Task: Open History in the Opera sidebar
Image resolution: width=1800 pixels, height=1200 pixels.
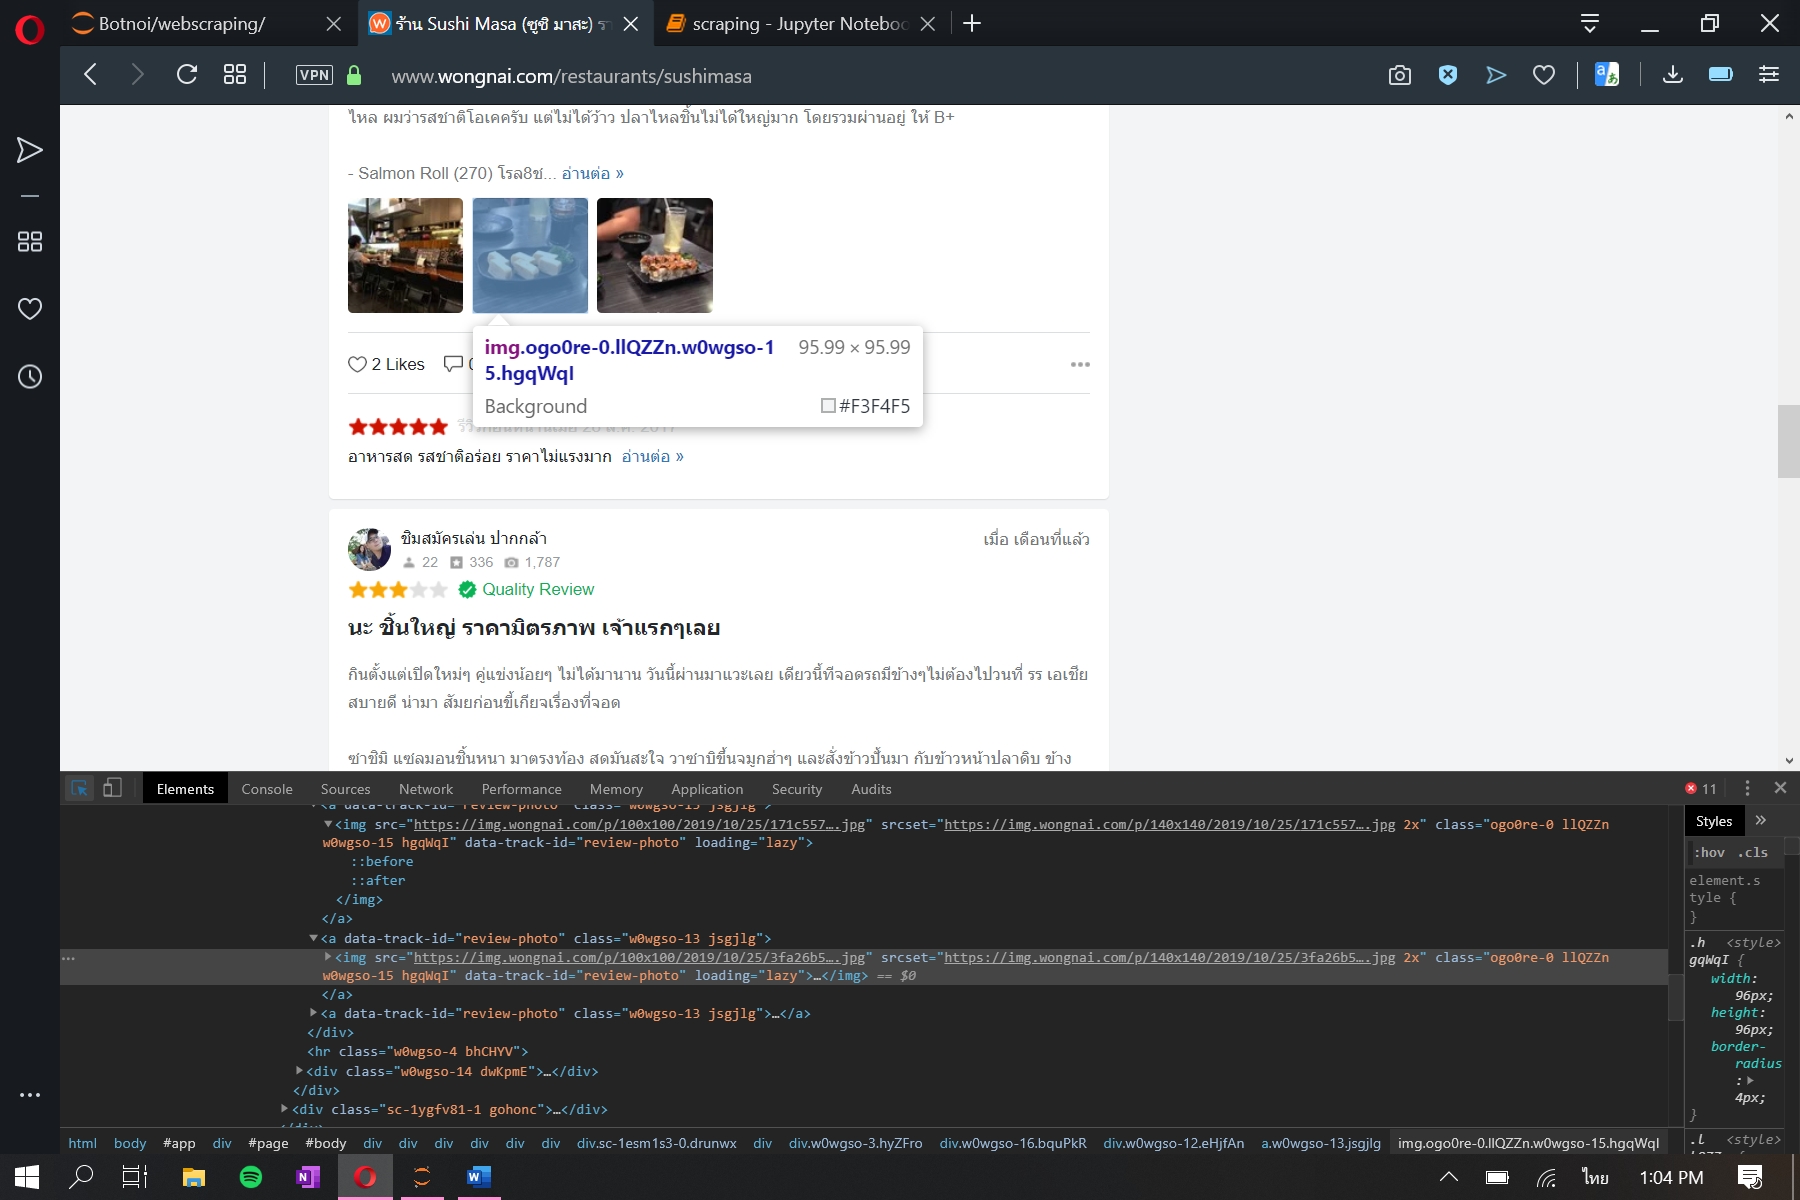Action: pos(30,377)
